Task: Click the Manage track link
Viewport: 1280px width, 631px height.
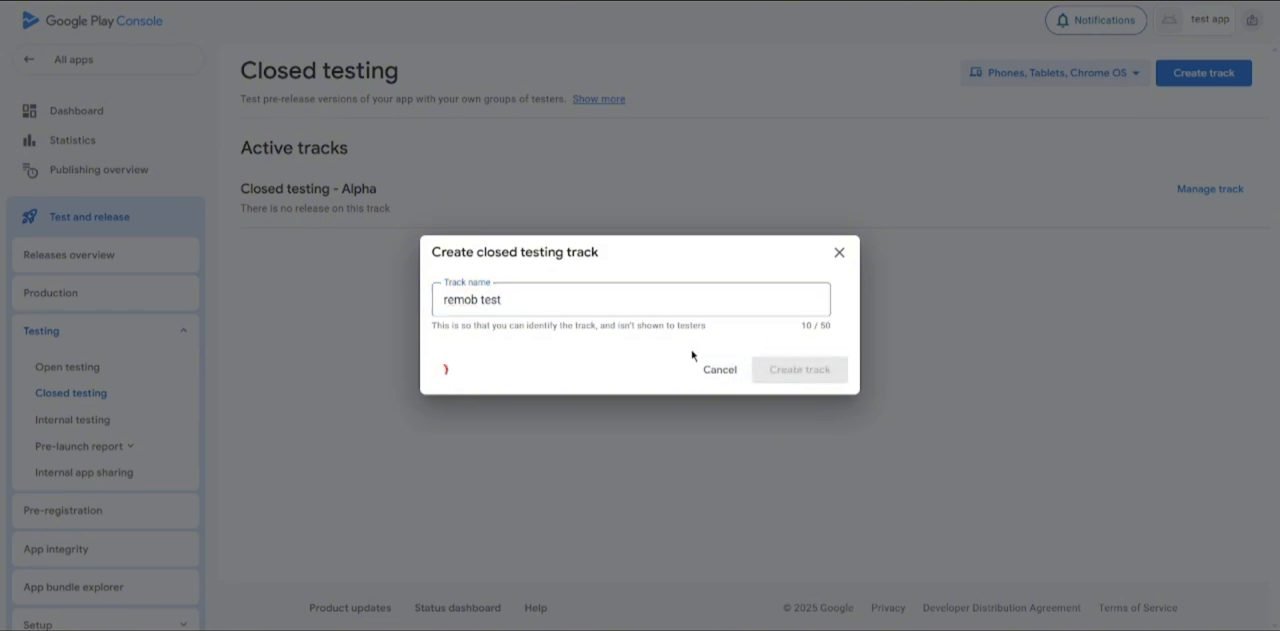Action: (1210, 189)
